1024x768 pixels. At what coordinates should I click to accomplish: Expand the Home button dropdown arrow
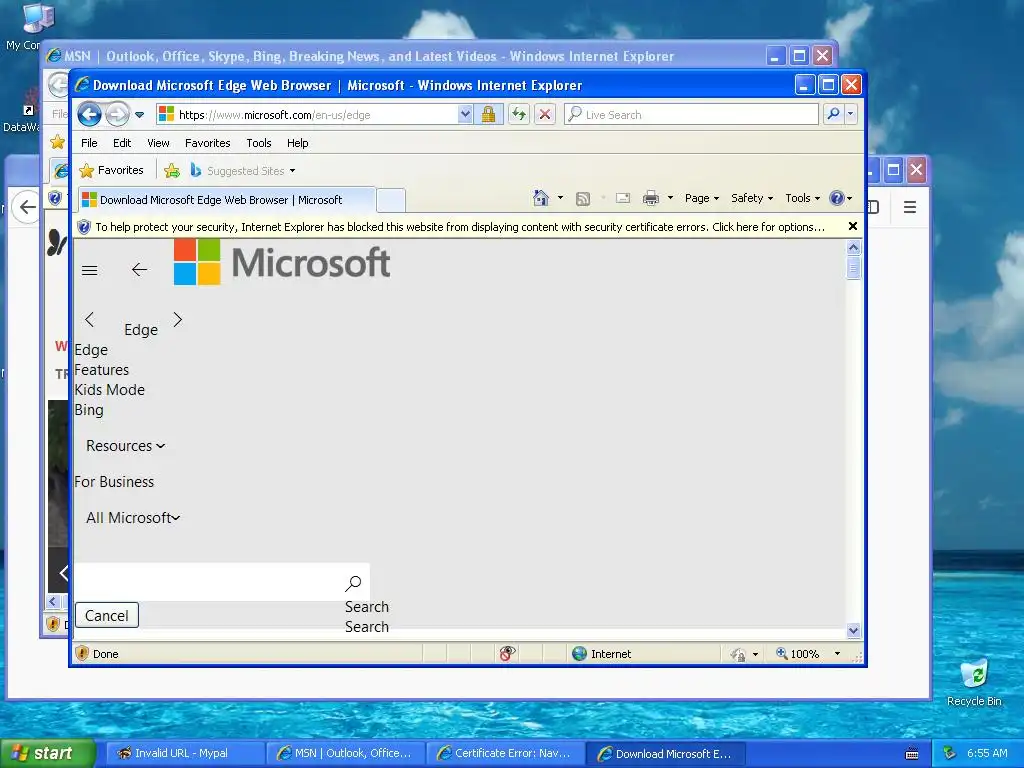pos(560,198)
